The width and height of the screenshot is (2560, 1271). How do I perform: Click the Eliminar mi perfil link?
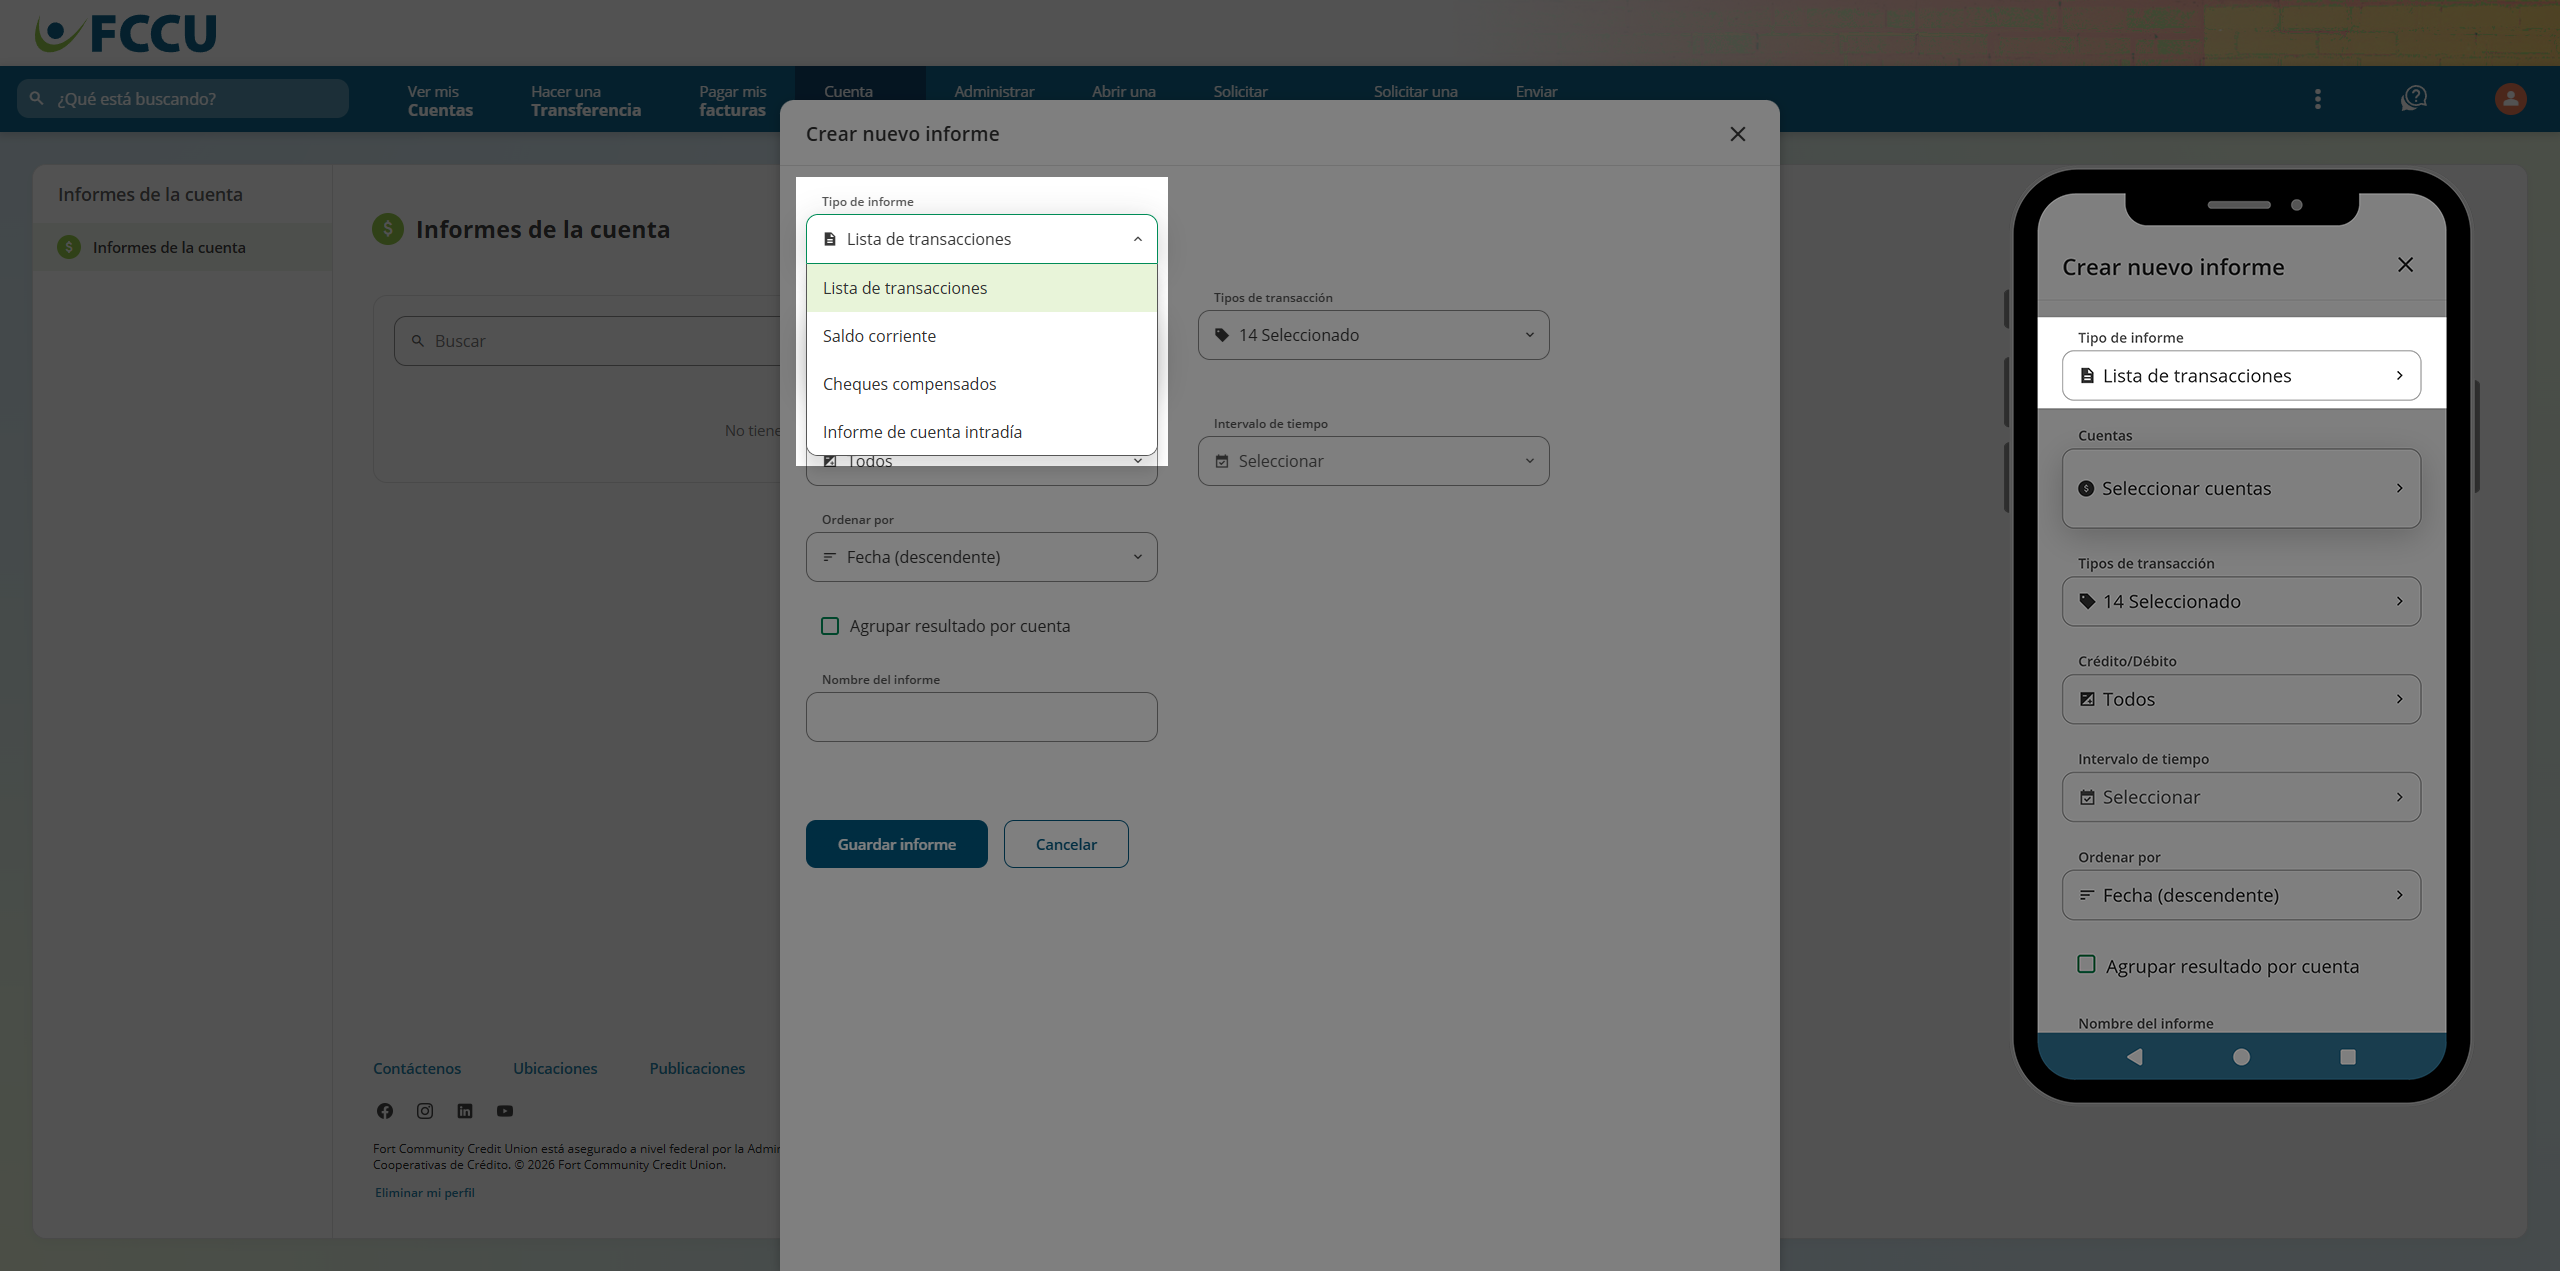[425, 1192]
